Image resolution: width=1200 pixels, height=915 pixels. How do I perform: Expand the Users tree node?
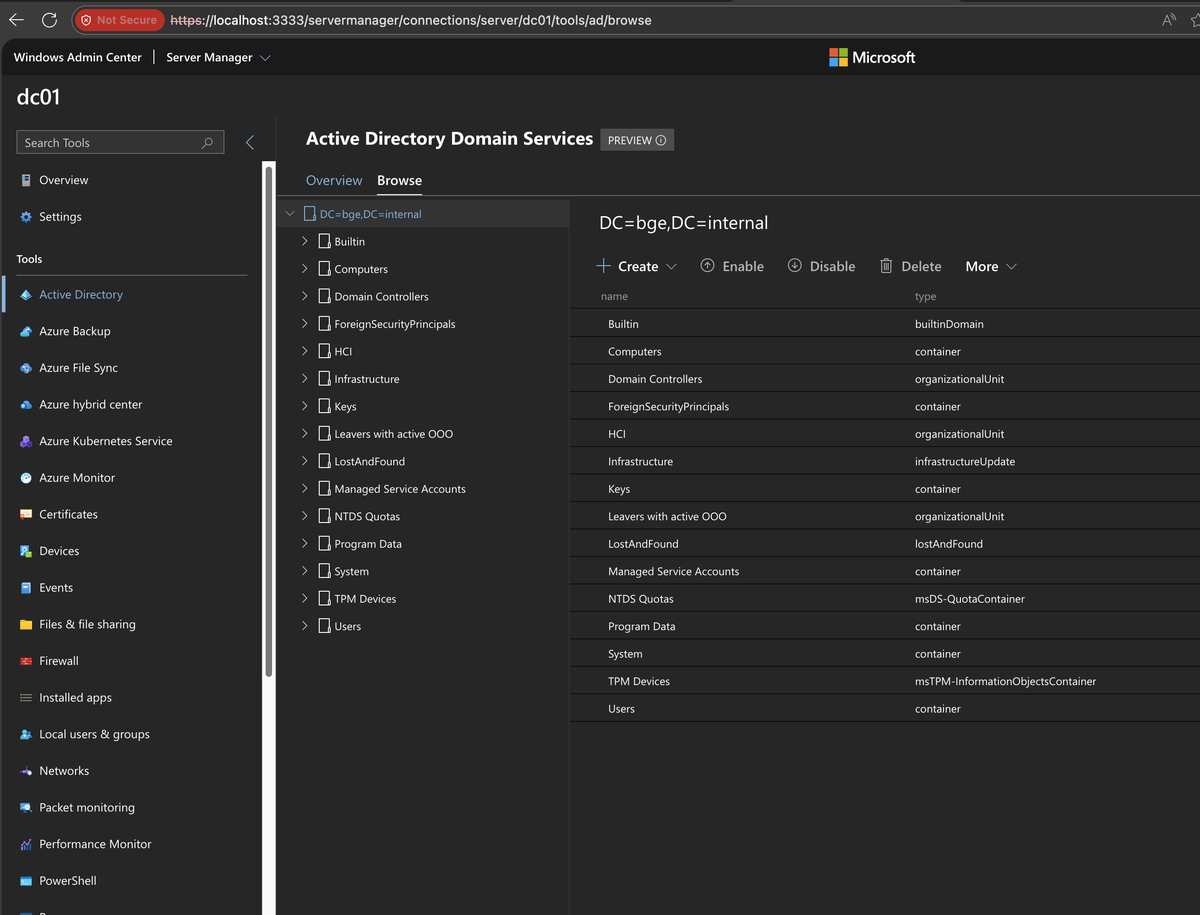tap(305, 627)
